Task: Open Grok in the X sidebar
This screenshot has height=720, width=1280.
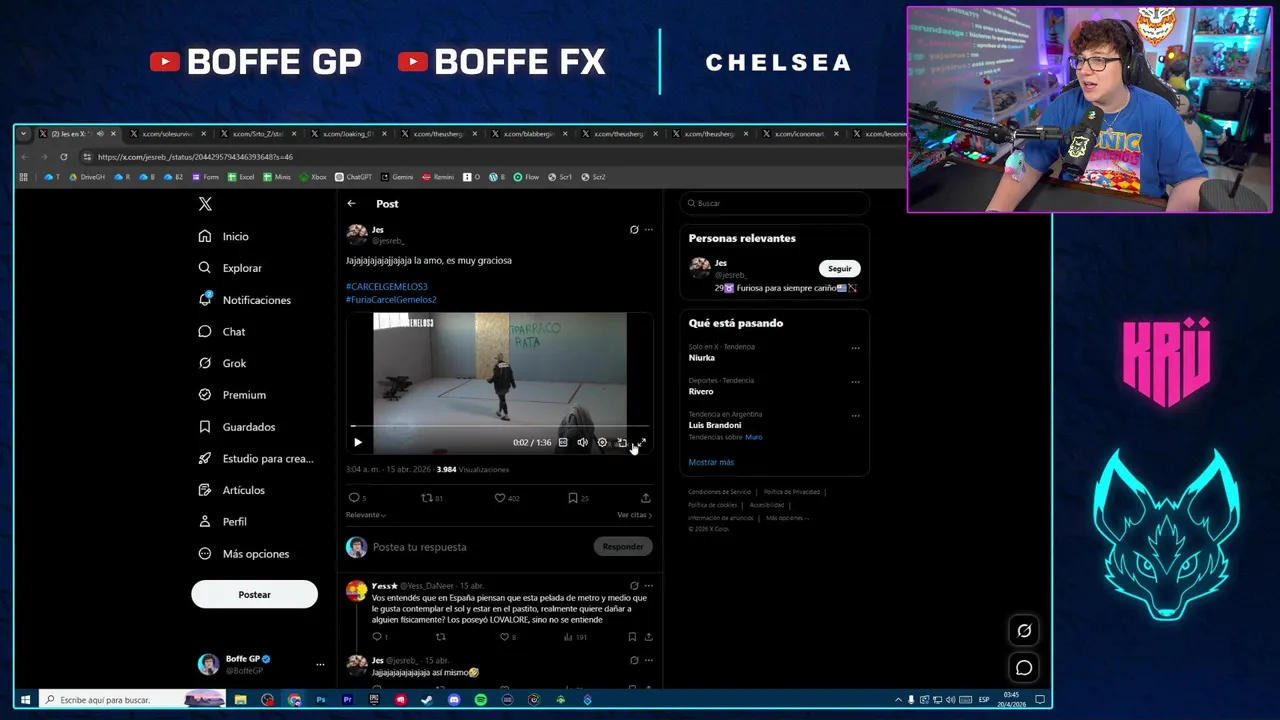Action: (x=222, y=363)
